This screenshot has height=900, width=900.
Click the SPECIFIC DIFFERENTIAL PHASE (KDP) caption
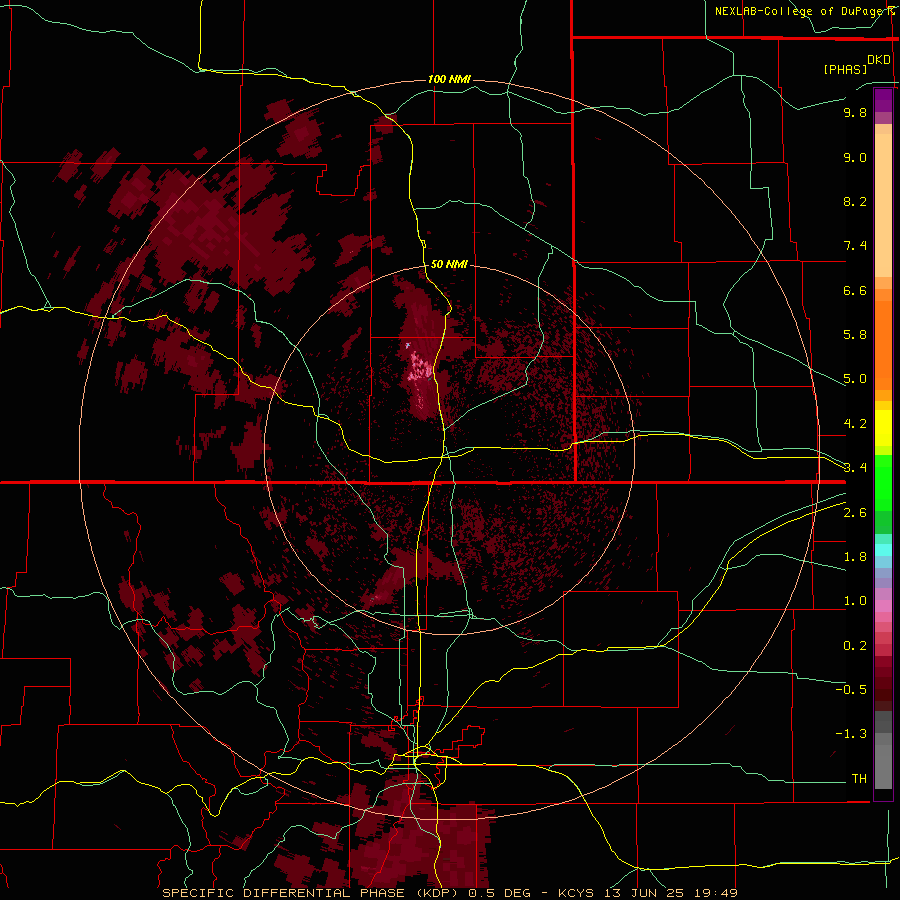point(312,893)
